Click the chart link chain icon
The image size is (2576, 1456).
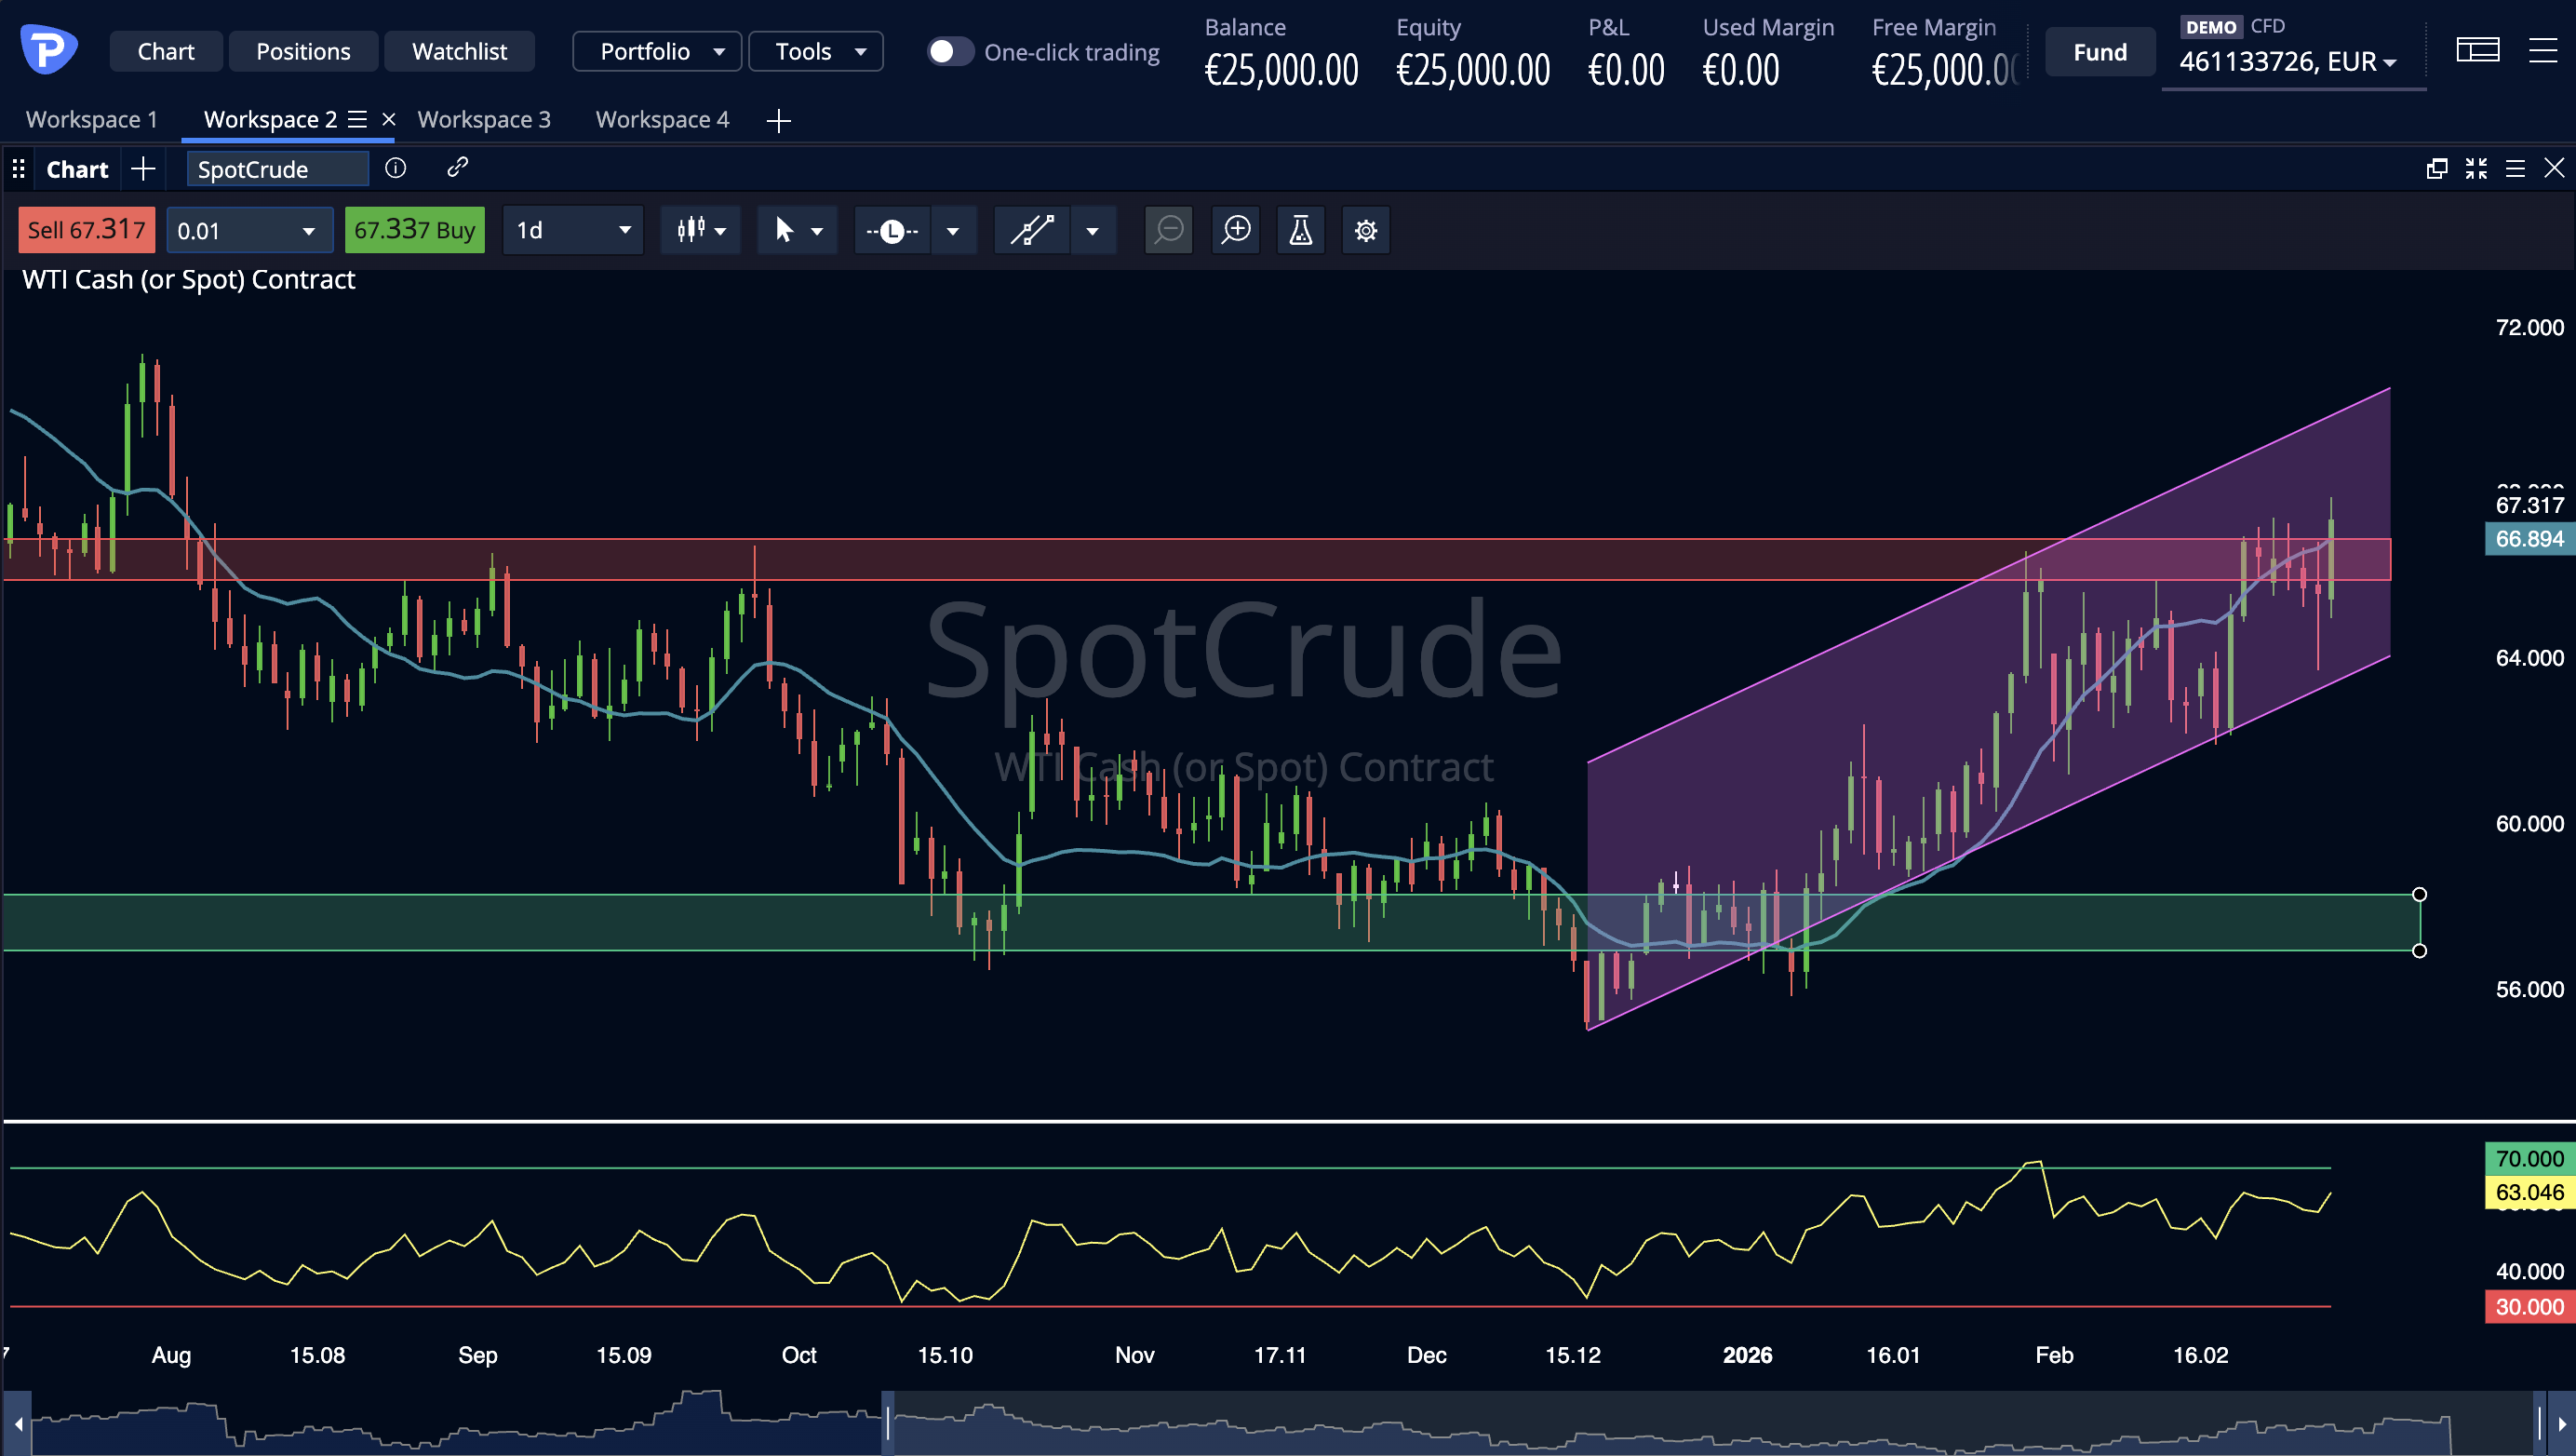(x=457, y=167)
